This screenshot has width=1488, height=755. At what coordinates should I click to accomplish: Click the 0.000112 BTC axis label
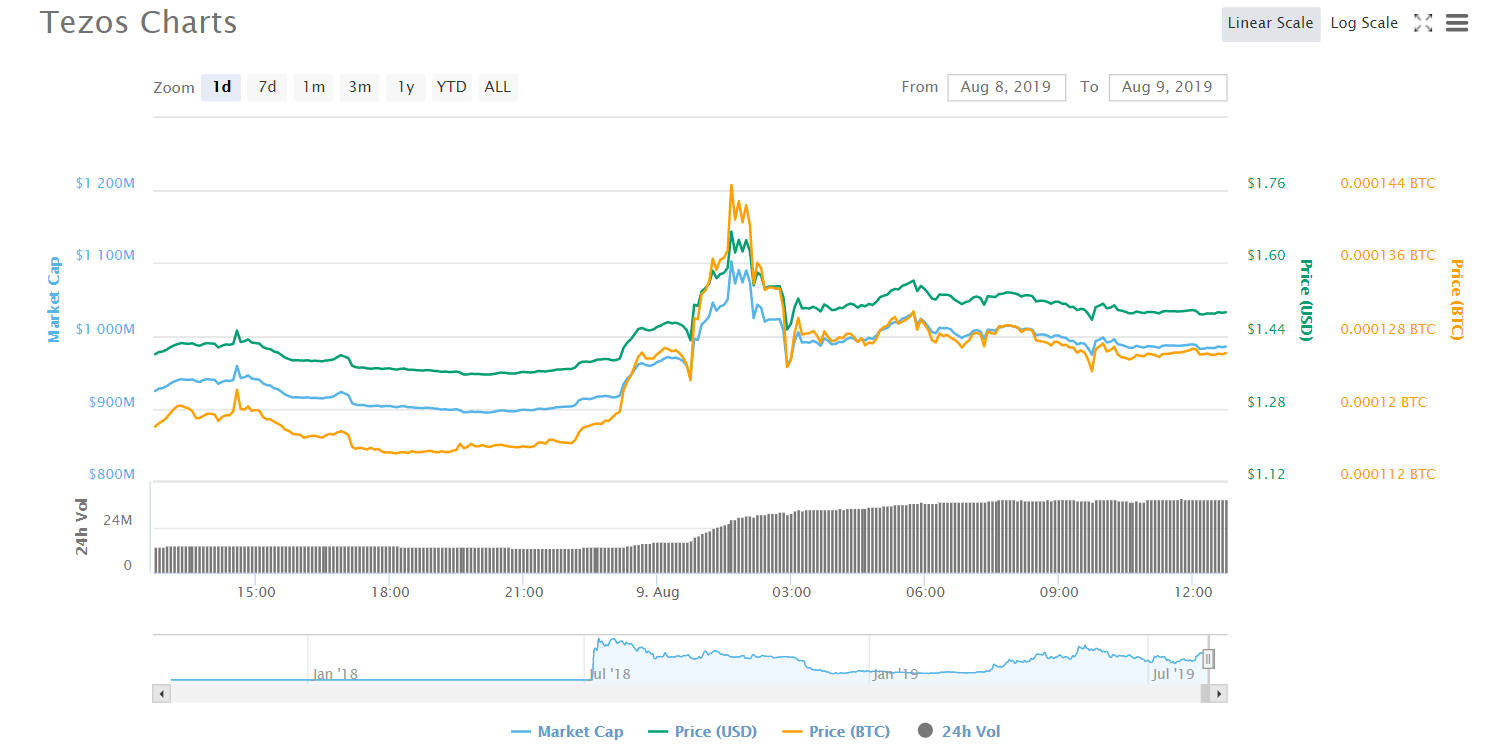[x=1388, y=474]
